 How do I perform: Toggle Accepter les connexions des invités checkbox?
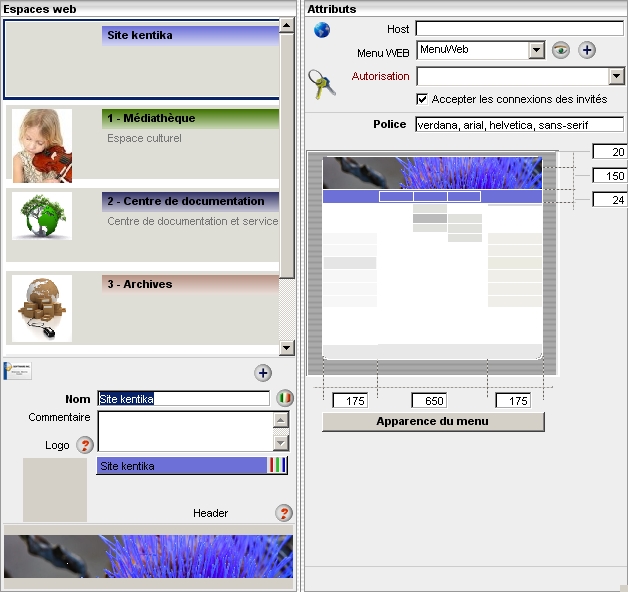click(x=422, y=99)
